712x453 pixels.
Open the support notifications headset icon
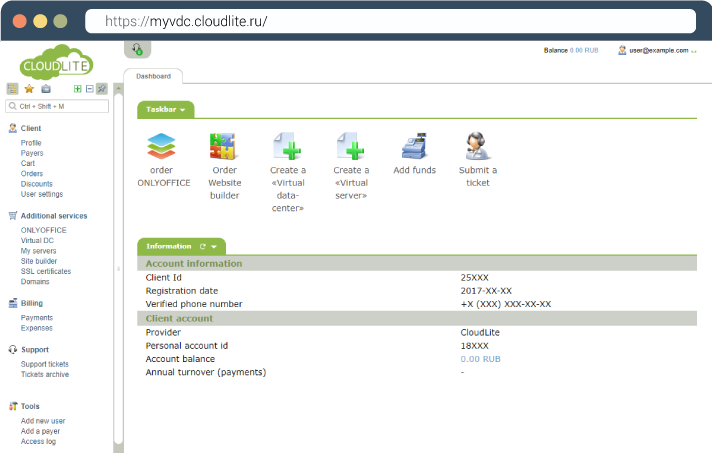point(137,49)
